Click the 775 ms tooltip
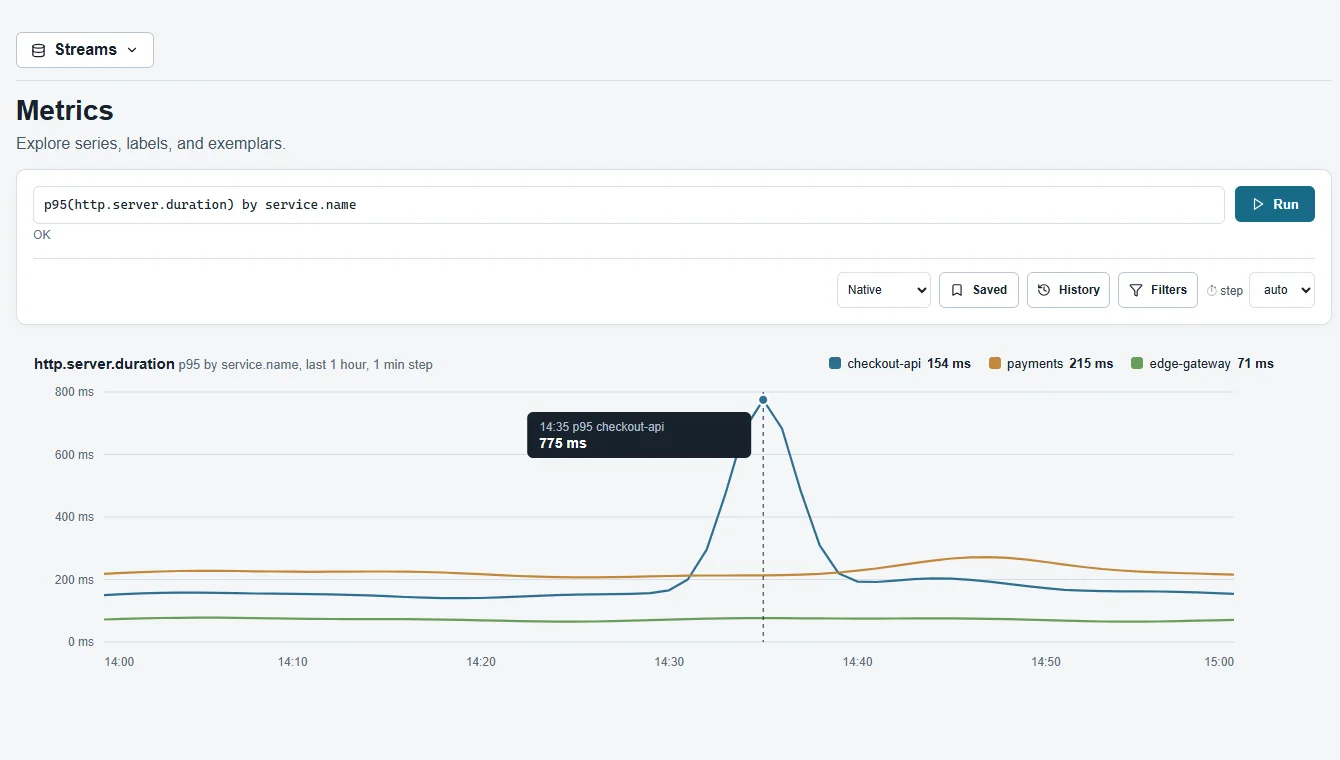Viewport: 1340px width, 760px height. pyautogui.click(x=639, y=435)
